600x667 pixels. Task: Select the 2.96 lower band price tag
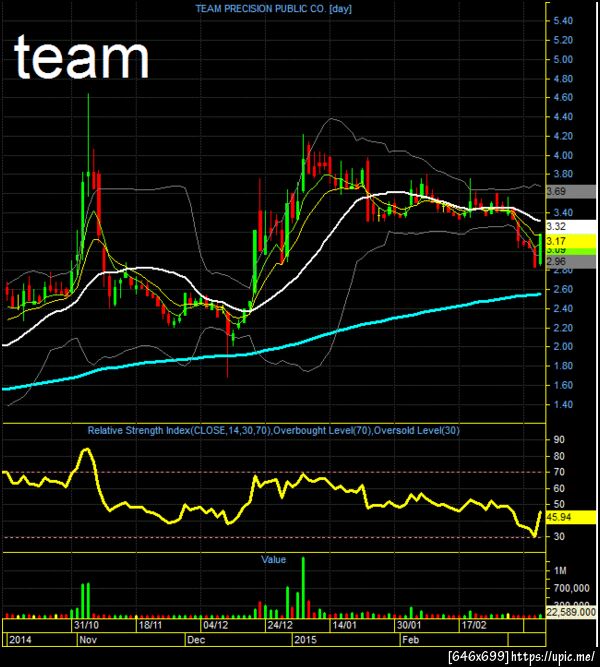pos(571,262)
